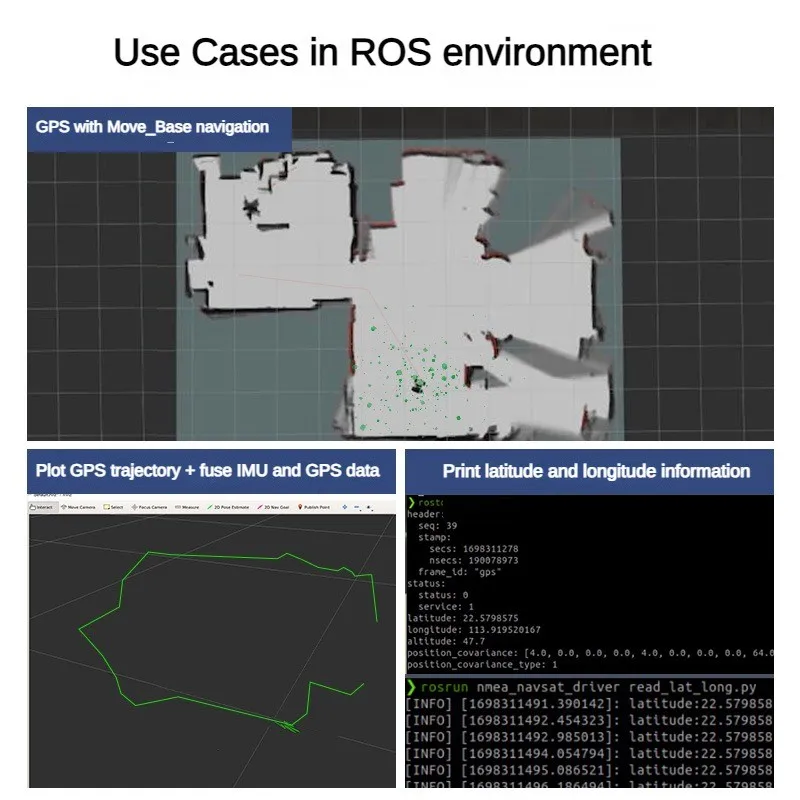Viewport: 800px width, 800px height.
Task: Click the log line with timestamp 1698311492.454323
Action: point(589,720)
